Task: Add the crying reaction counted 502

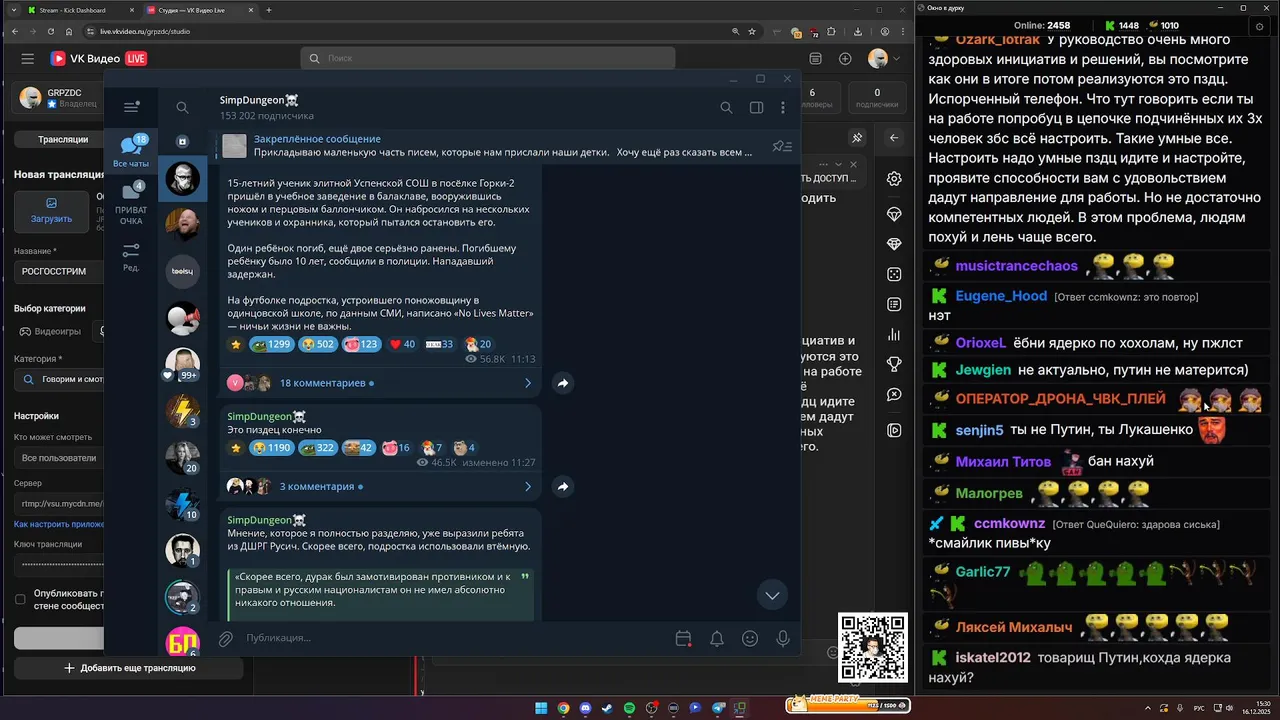Action: [x=318, y=344]
